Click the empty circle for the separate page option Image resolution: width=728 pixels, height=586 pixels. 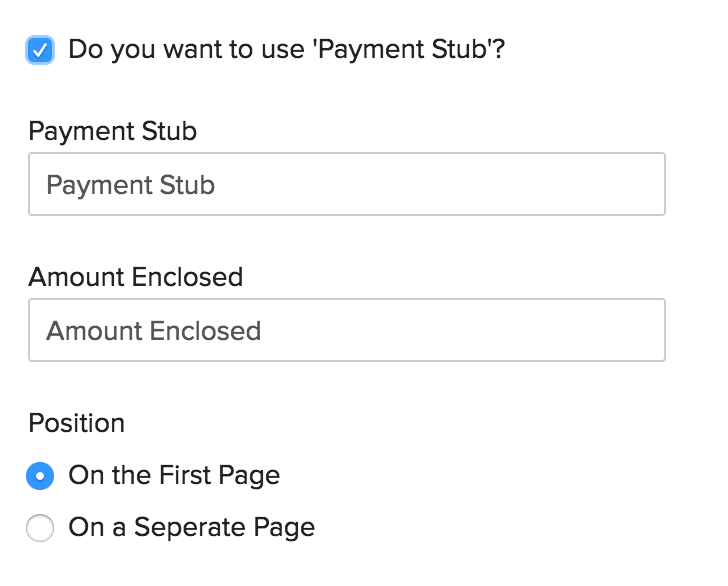tap(40, 527)
